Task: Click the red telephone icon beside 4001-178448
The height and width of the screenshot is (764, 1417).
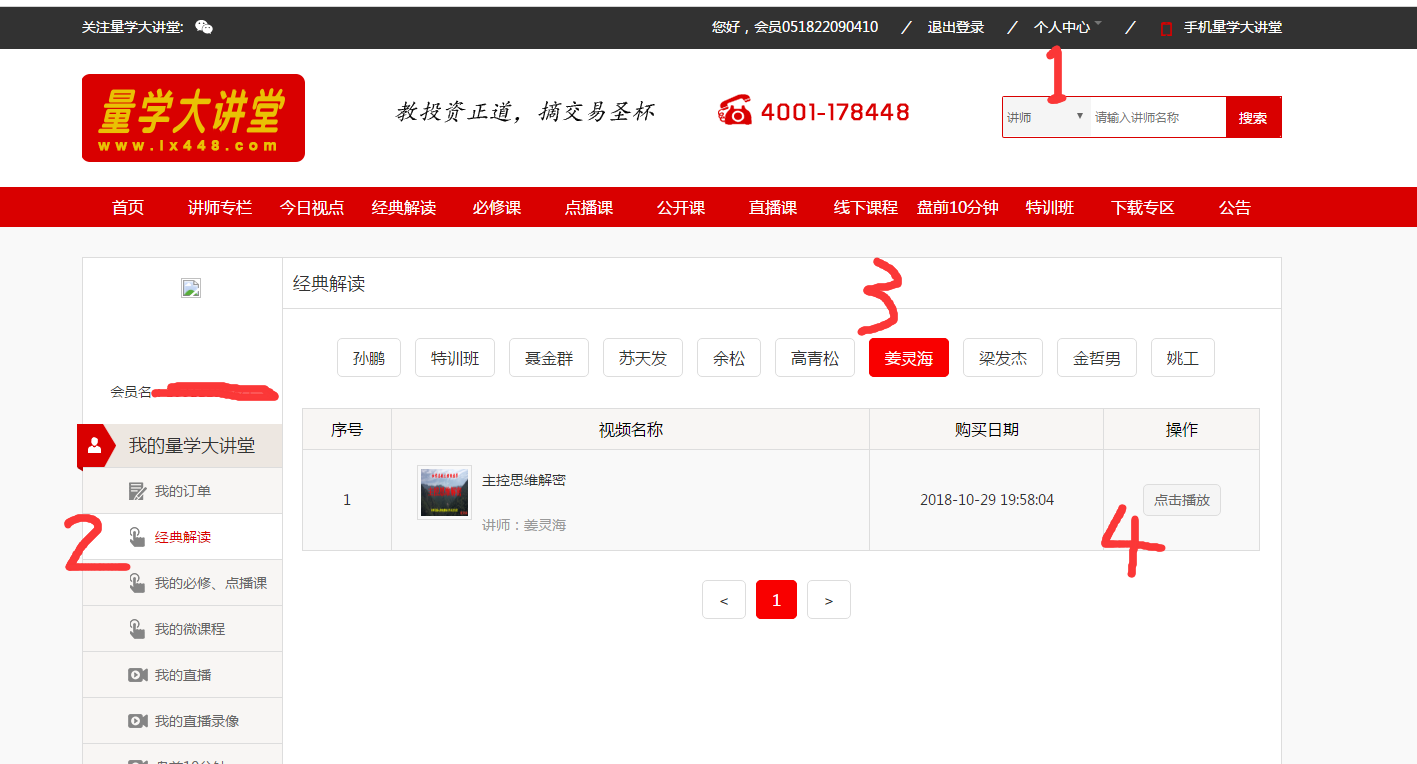Action: click(x=735, y=110)
